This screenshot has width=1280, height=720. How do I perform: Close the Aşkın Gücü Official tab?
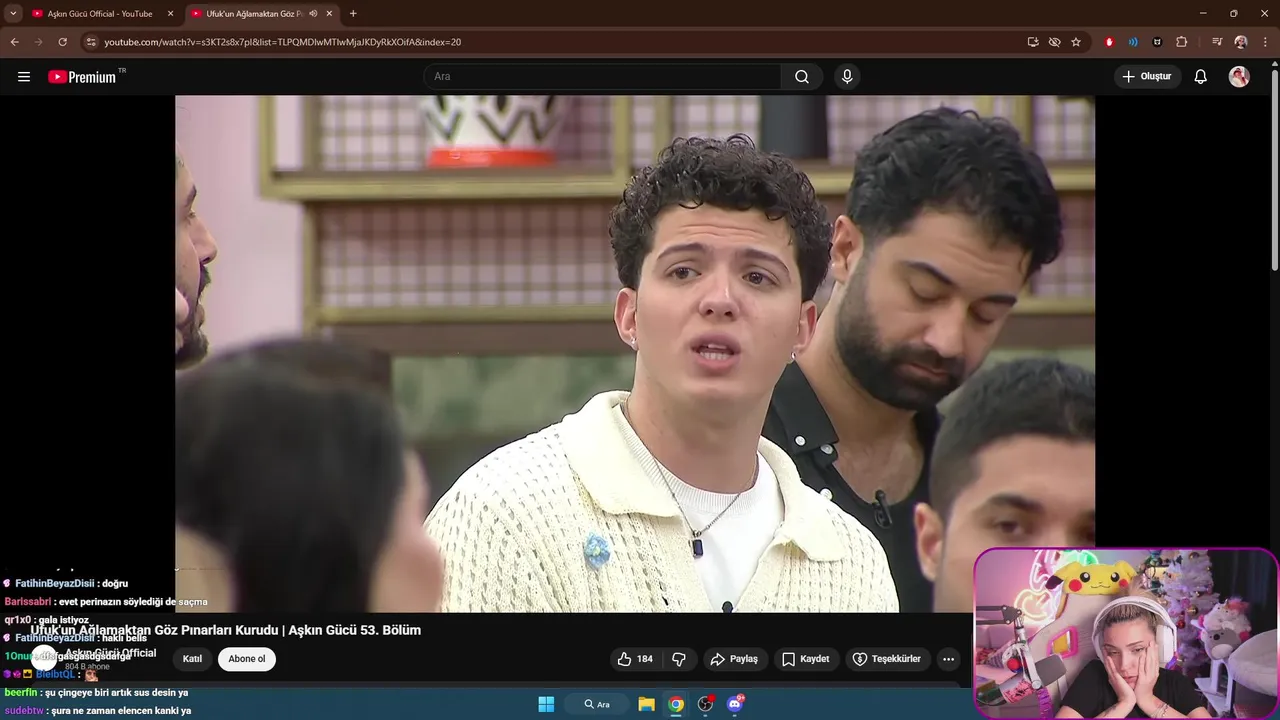(170, 14)
